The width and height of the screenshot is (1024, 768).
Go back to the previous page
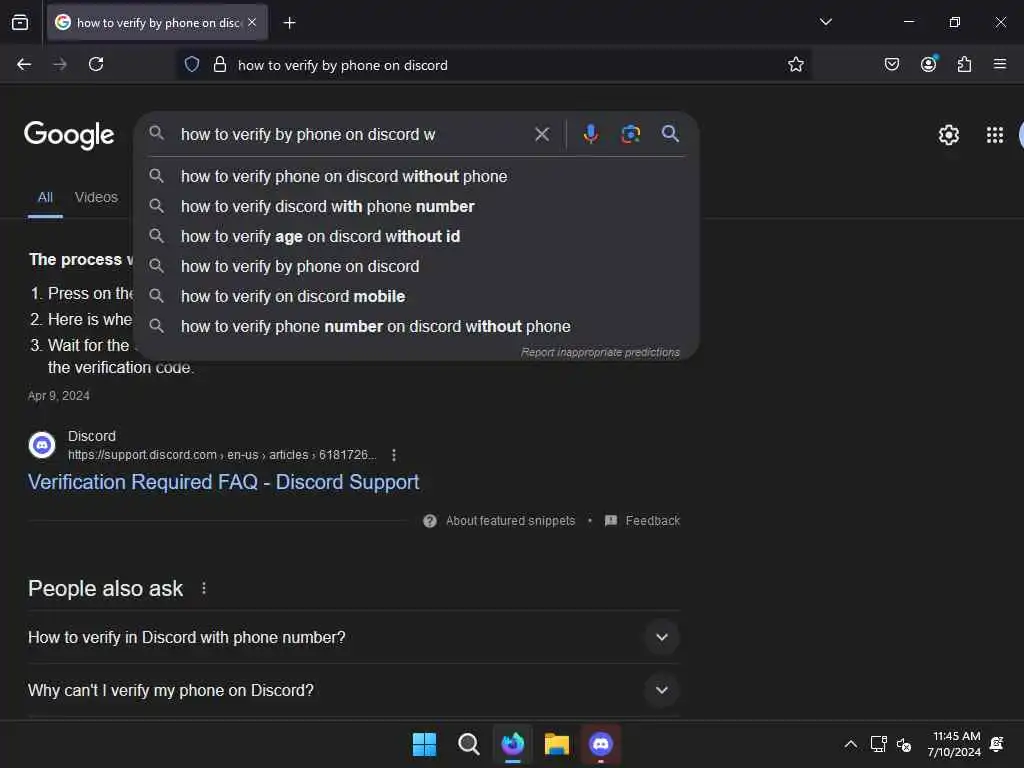[24, 64]
